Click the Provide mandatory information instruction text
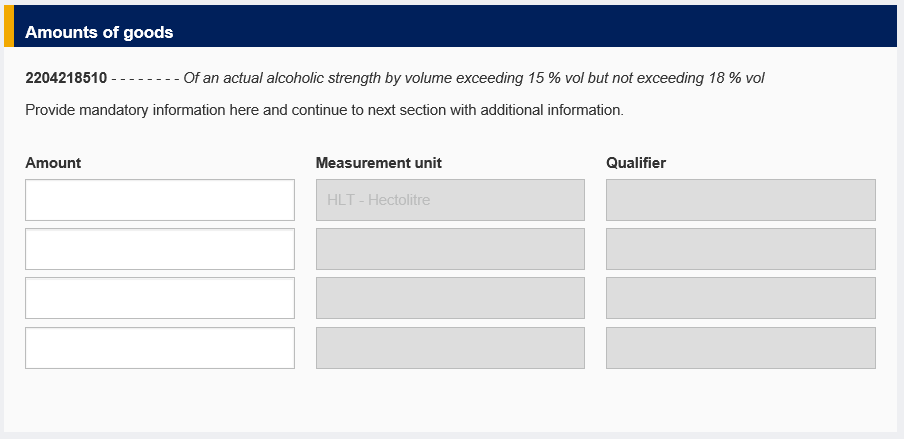 324,109
